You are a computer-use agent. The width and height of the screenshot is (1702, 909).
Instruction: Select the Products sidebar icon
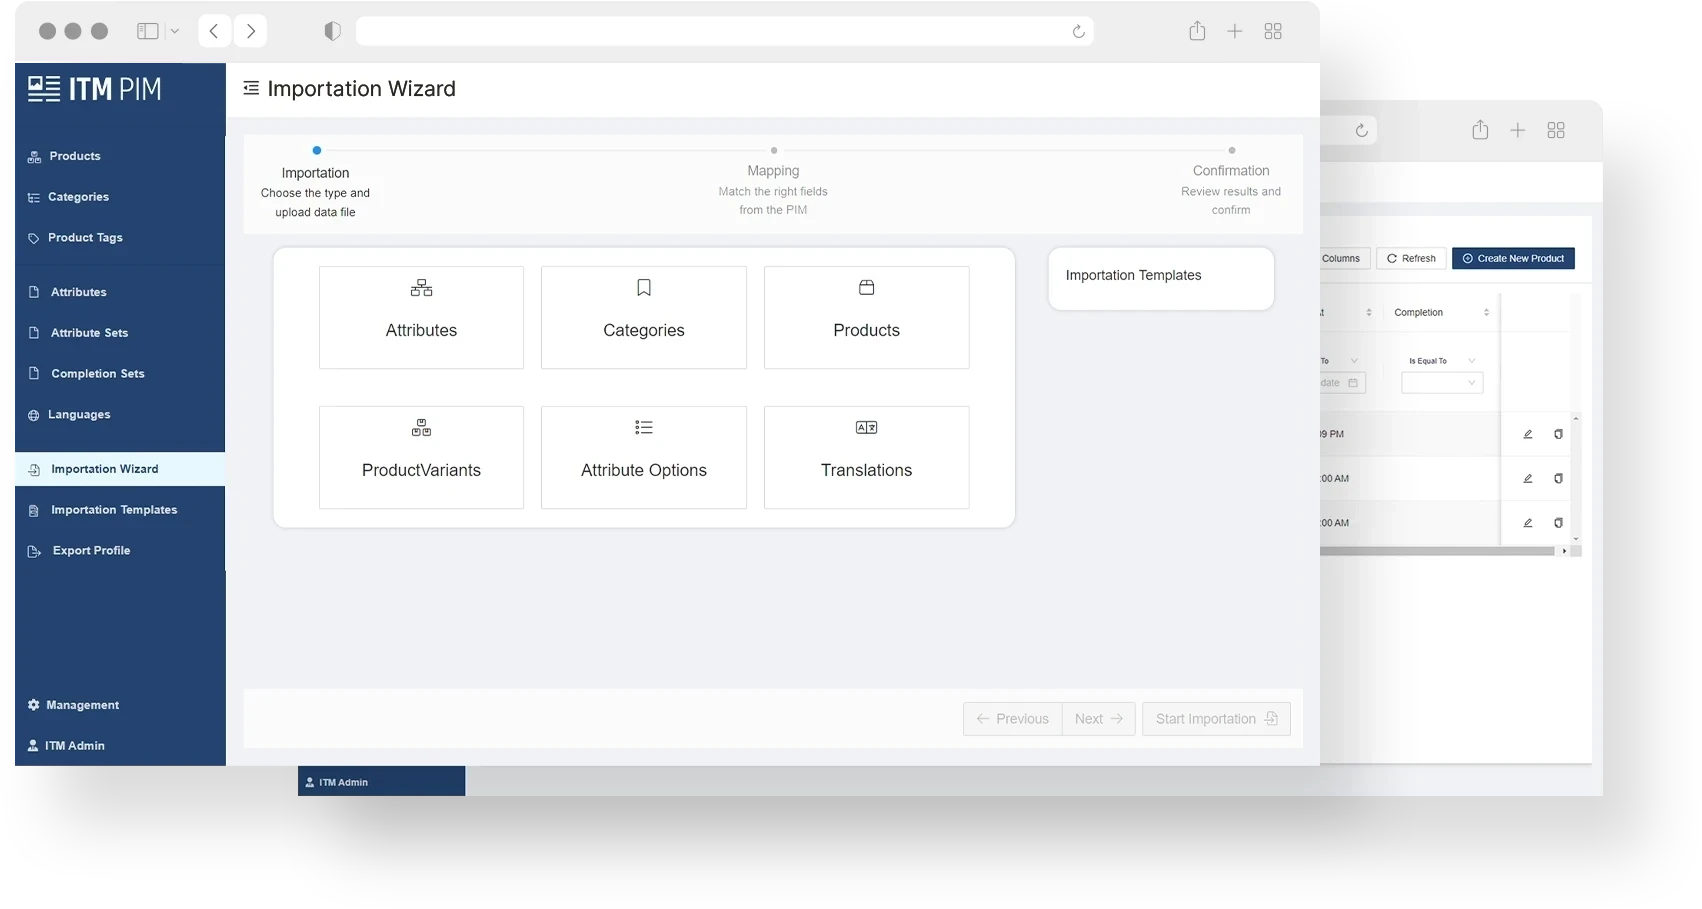click(33, 156)
